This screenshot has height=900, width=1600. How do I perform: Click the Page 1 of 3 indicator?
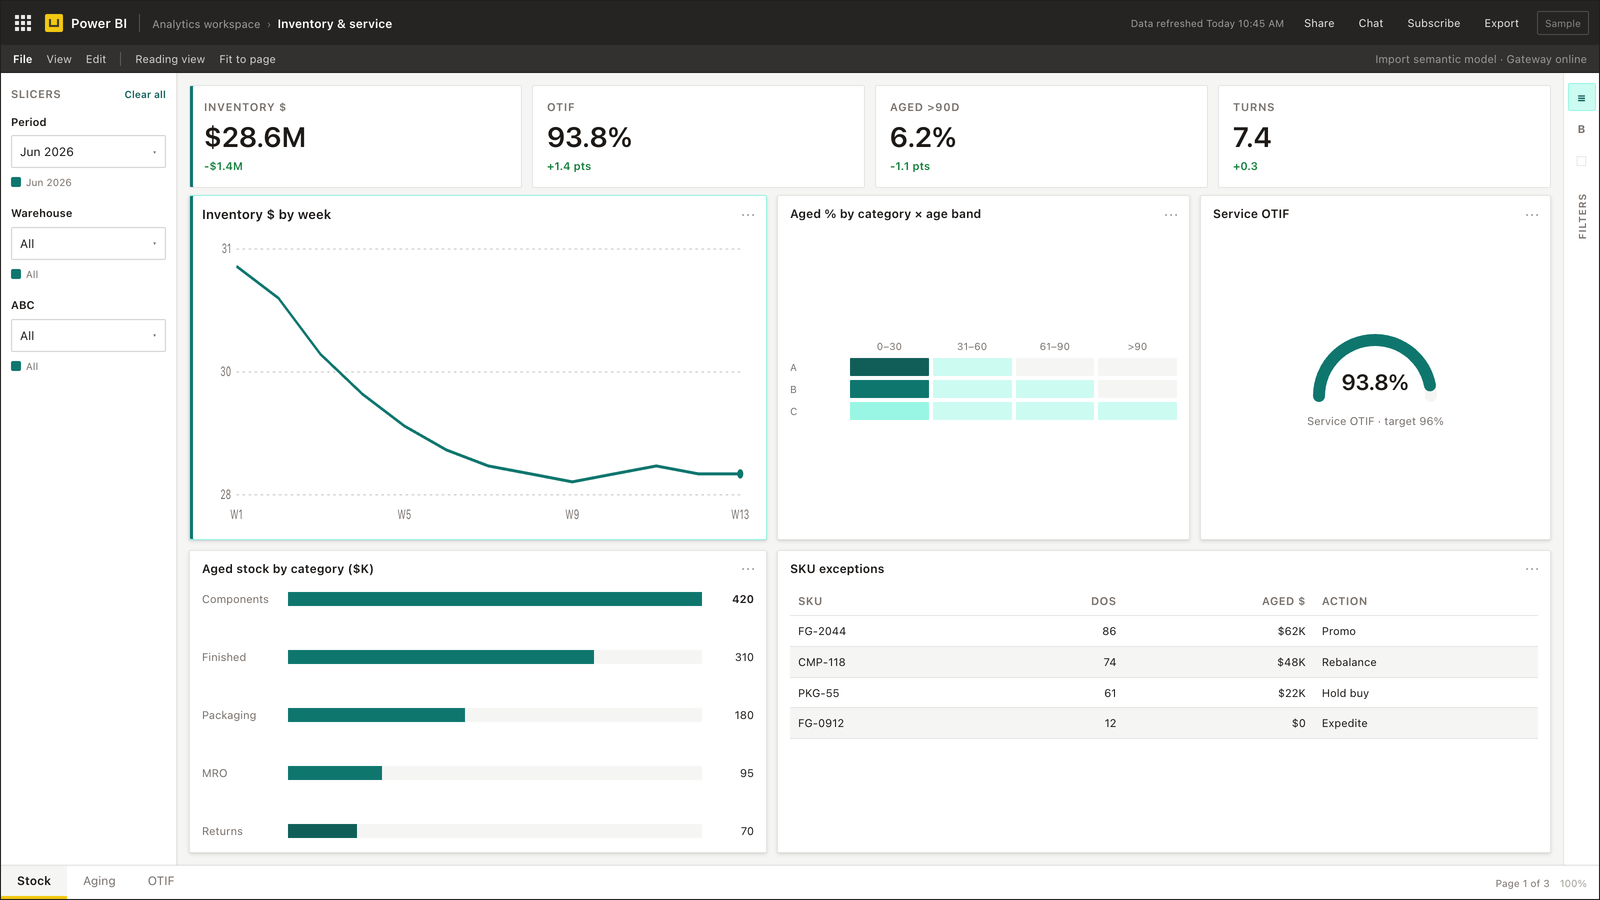click(x=1522, y=883)
